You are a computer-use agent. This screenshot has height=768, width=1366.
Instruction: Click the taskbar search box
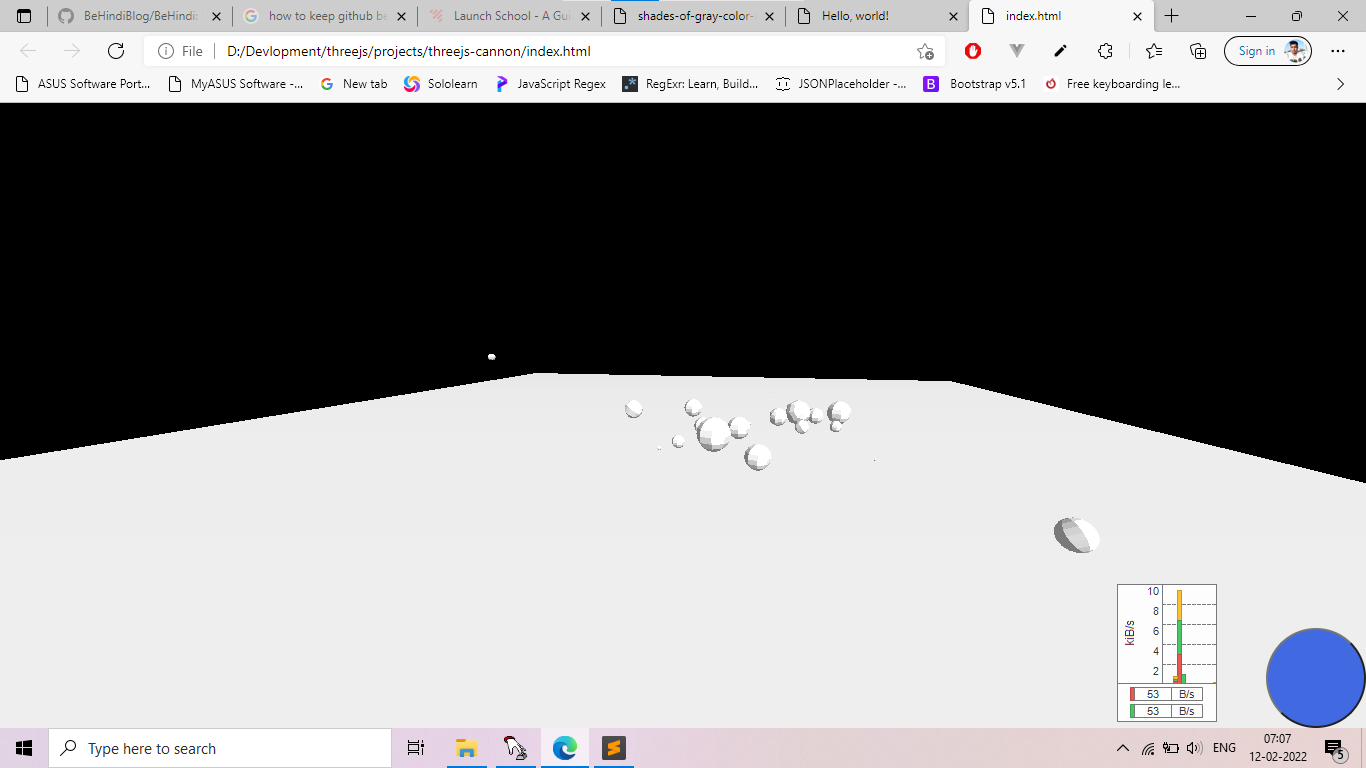pos(220,748)
